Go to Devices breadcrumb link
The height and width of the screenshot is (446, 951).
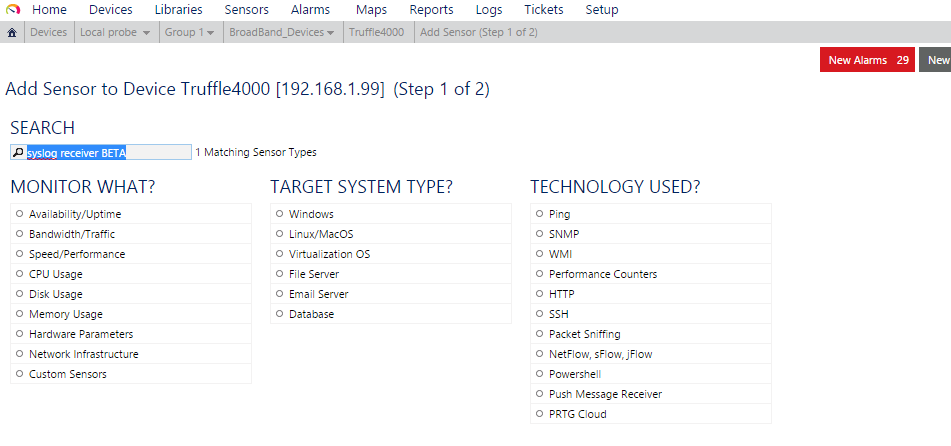coord(49,33)
